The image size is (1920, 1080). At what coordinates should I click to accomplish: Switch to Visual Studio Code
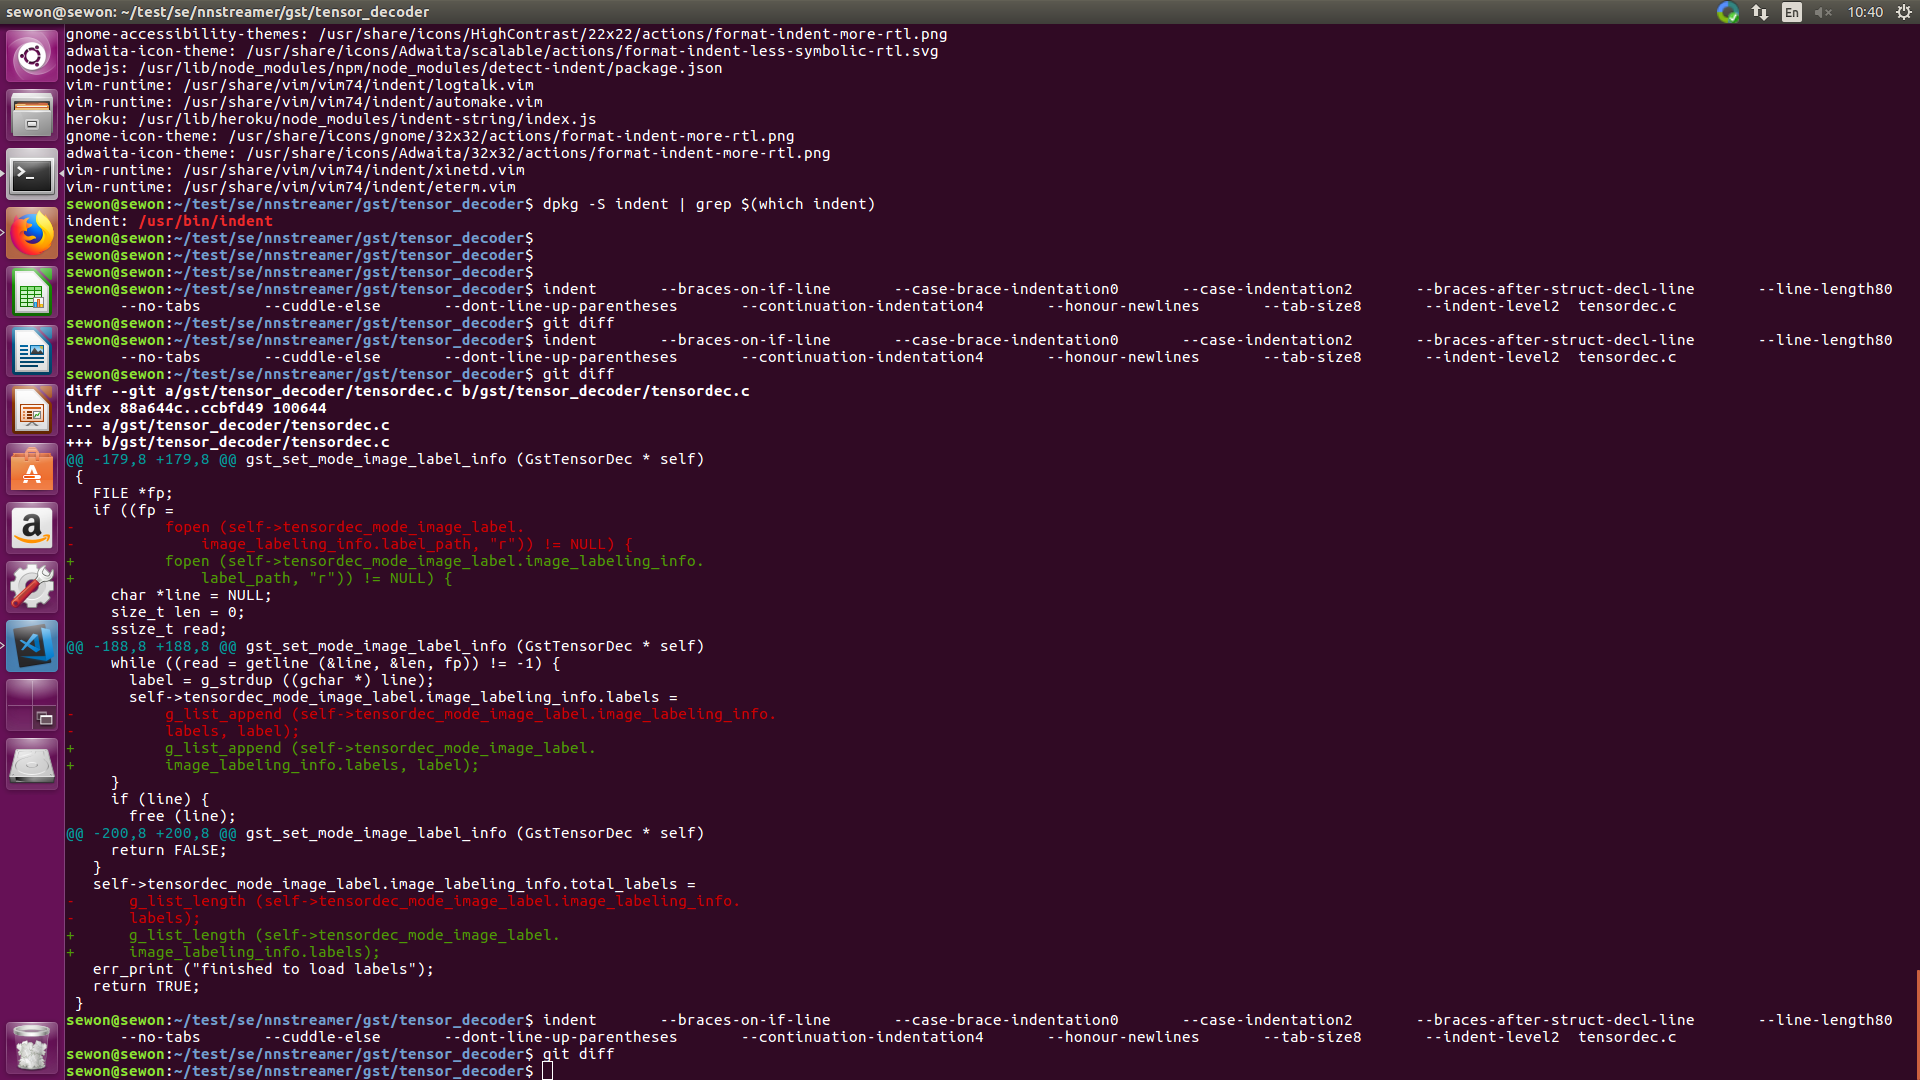point(32,646)
